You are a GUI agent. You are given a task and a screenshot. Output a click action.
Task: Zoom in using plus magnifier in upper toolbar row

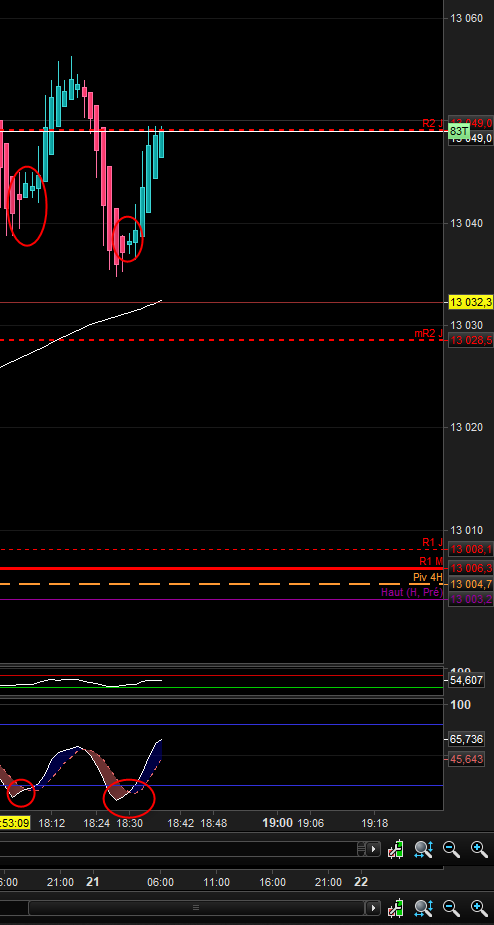[479, 849]
